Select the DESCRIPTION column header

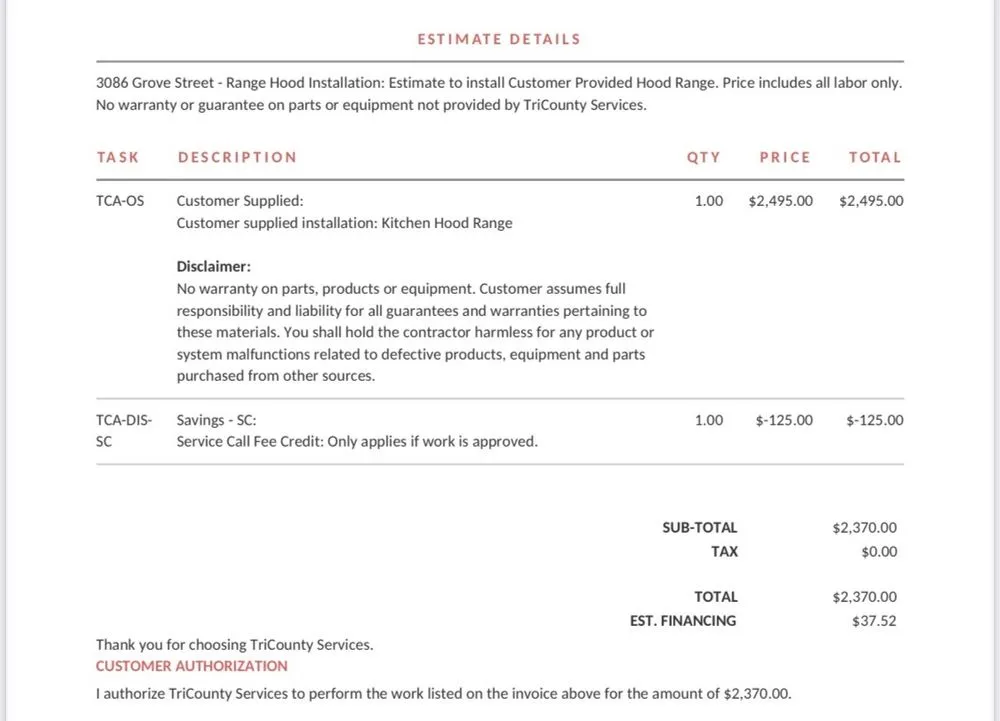coord(237,157)
